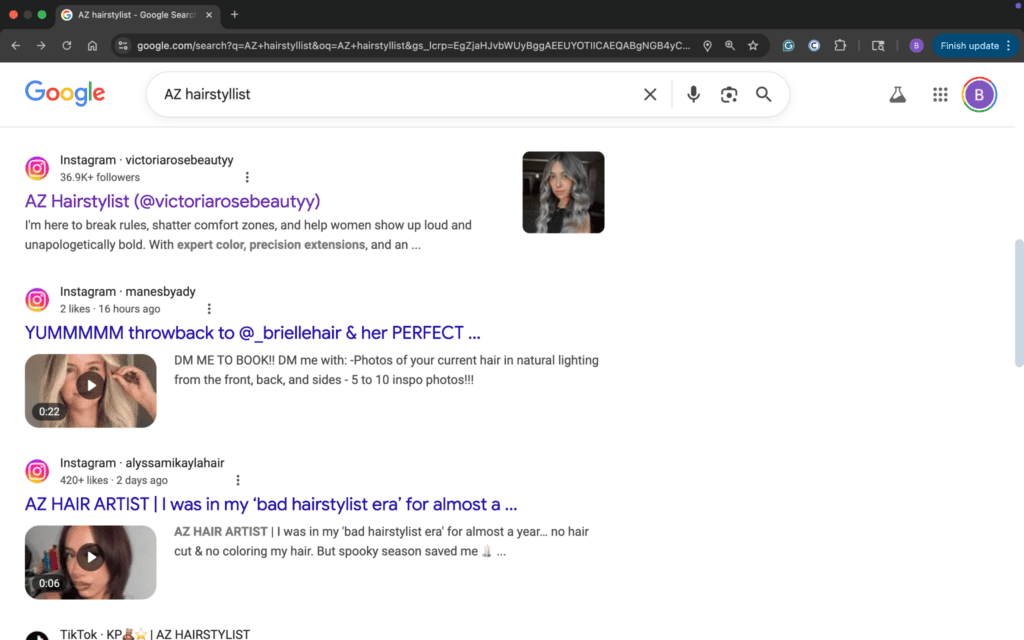Open three-dot options for manesbyady result
The height and width of the screenshot is (640, 1024).
point(209,308)
